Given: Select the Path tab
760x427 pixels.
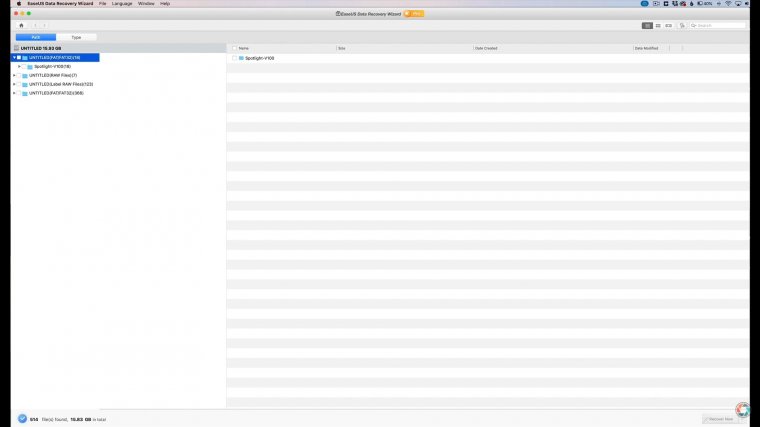Looking at the screenshot, I should point(36,37).
